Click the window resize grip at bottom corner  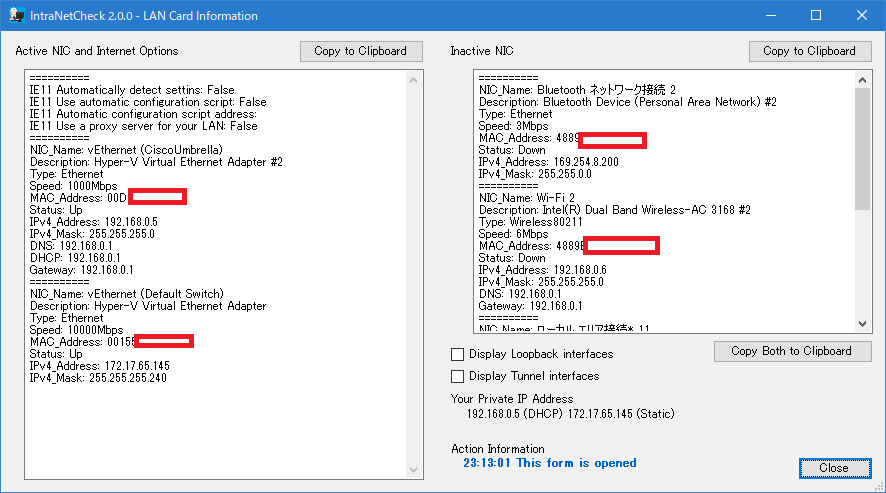879,486
